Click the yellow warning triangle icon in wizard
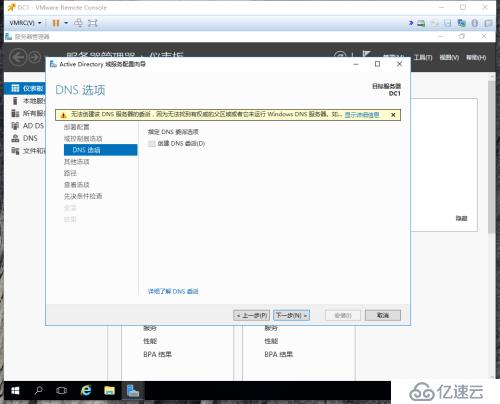 (x=63, y=115)
